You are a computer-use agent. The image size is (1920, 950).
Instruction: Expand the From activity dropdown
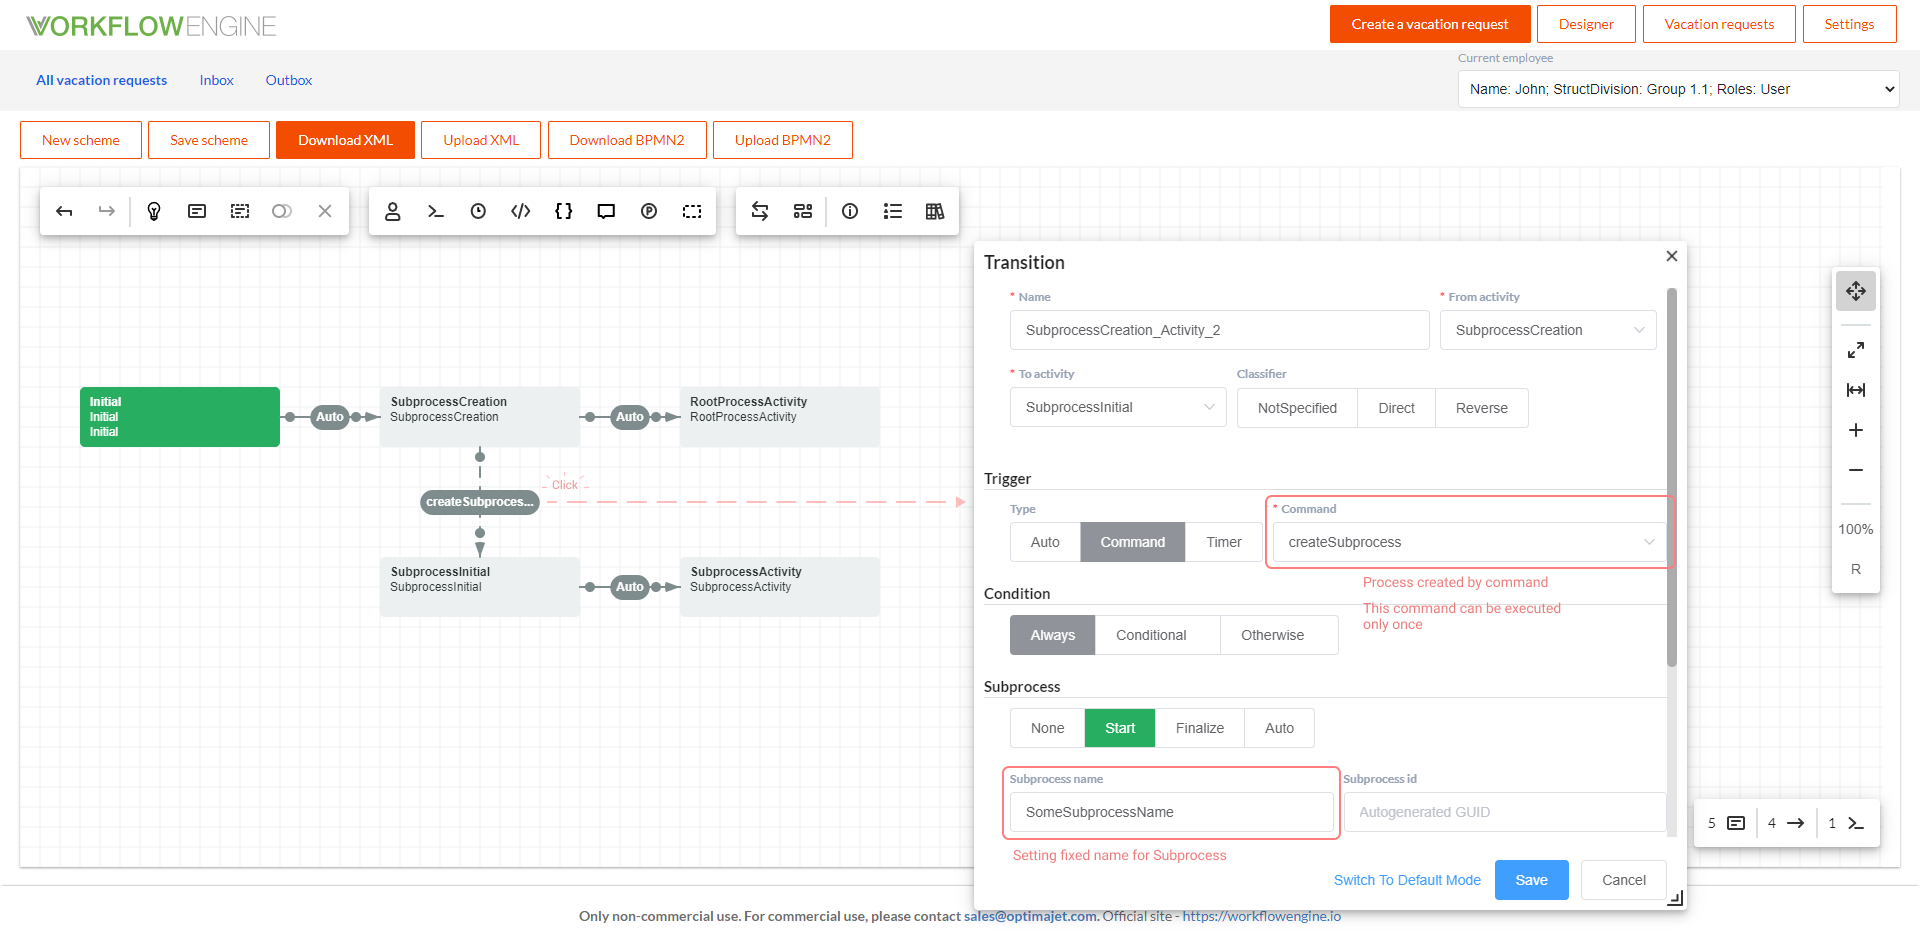1547,330
